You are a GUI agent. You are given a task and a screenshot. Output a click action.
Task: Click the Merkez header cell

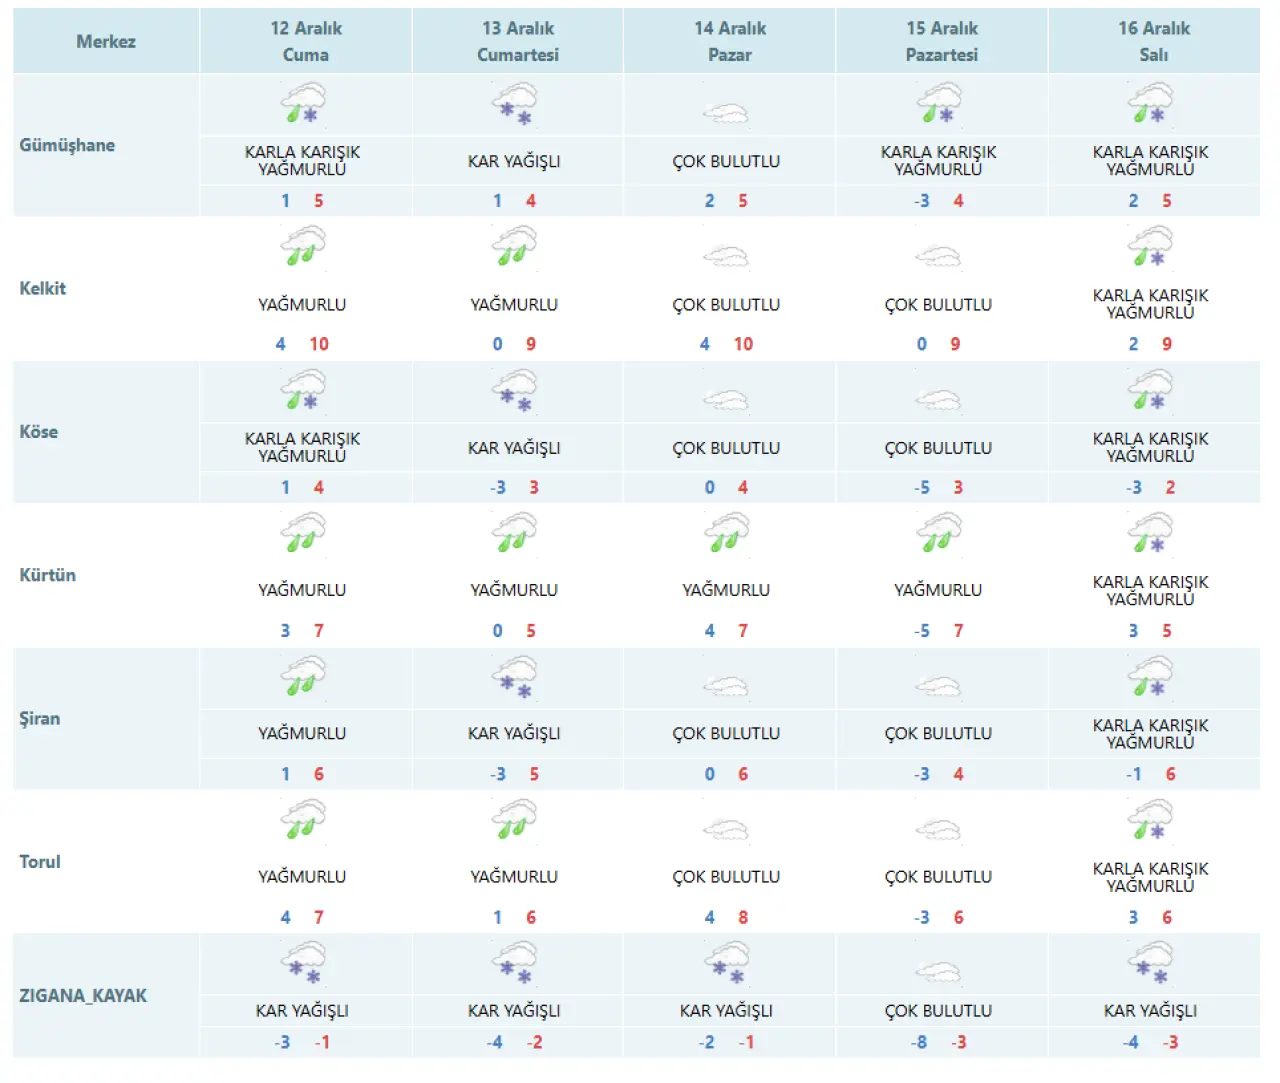tap(106, 41)
